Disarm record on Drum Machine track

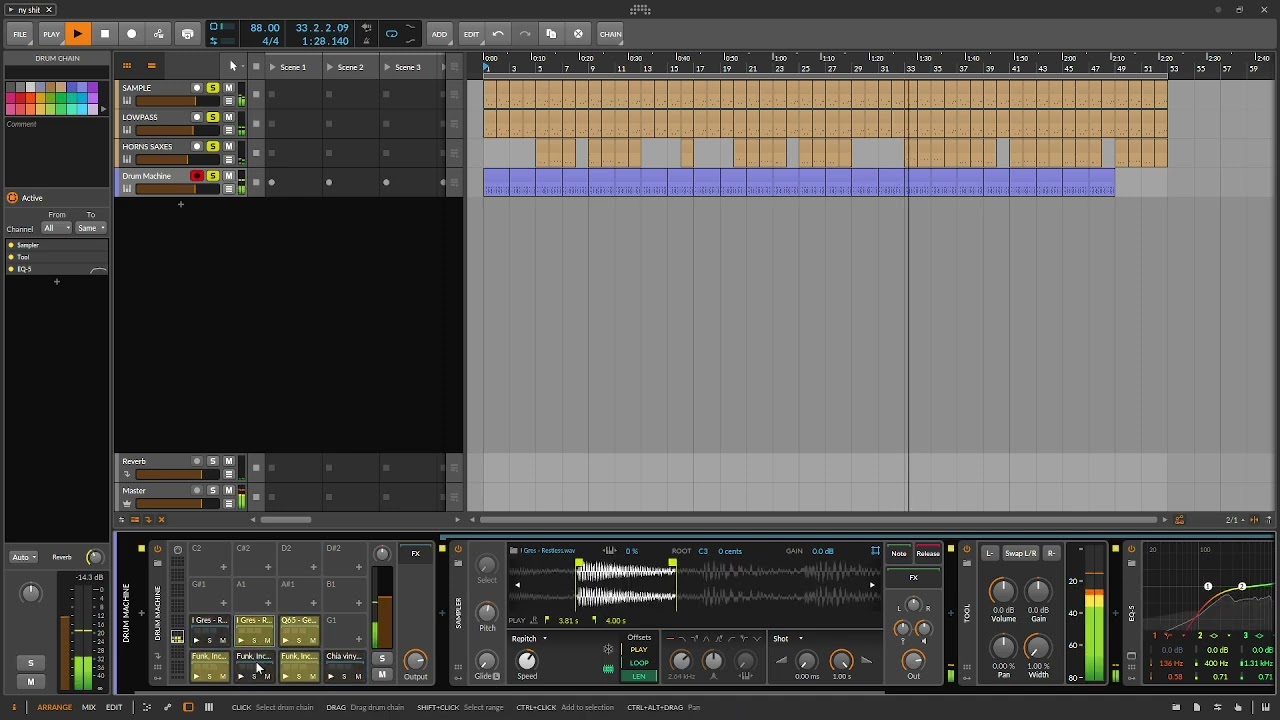click(196, 176)
